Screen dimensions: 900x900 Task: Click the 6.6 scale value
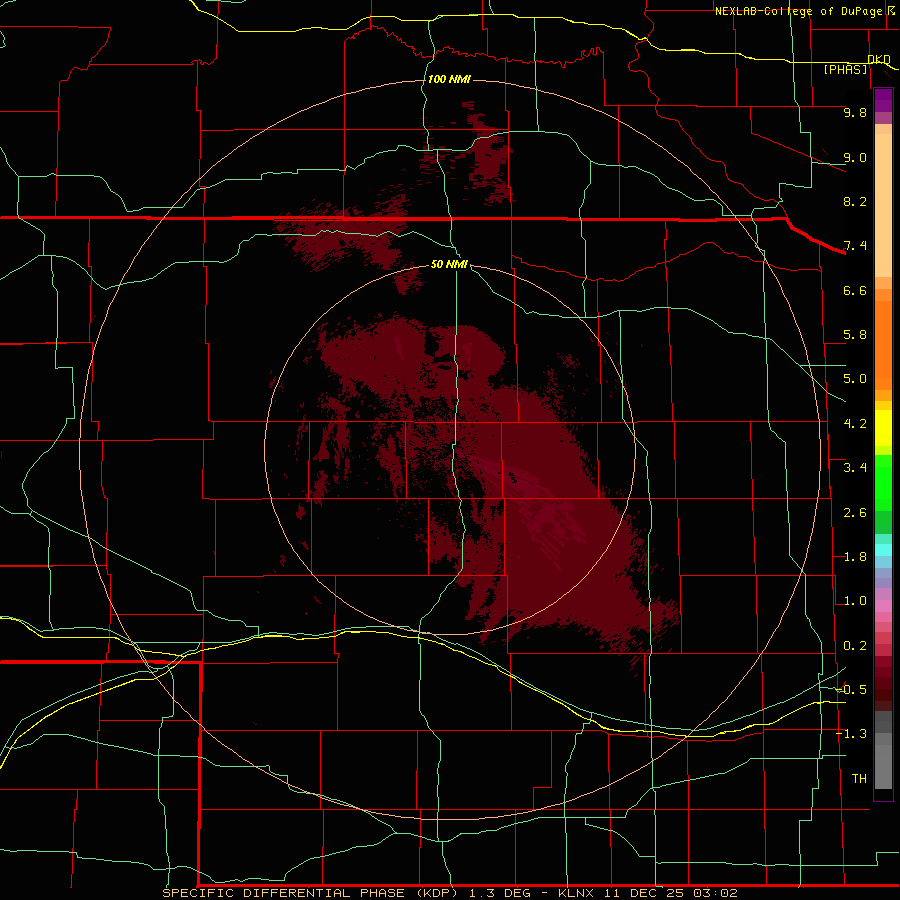855,290
